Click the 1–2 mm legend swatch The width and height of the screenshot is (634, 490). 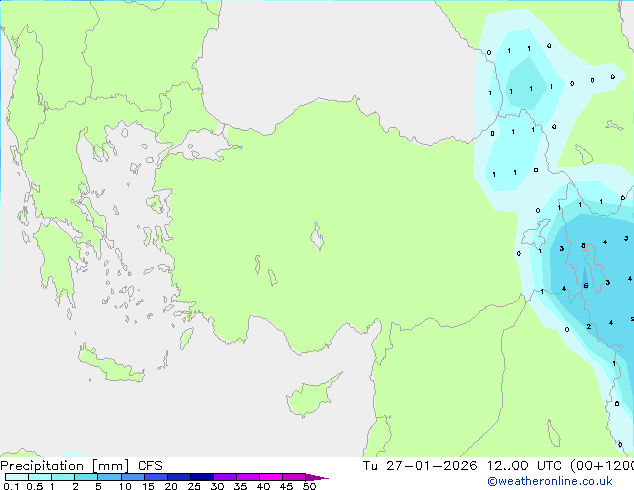[x=63, y=477]
